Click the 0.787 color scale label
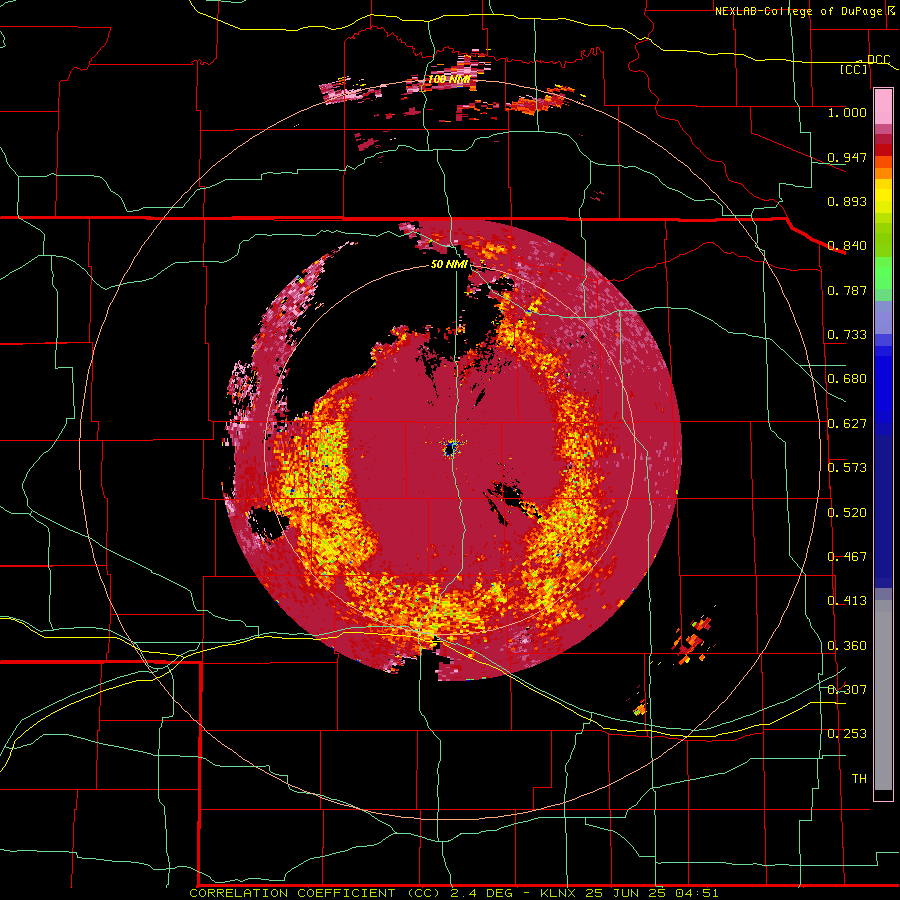This screenshot has height=900, width=900. pos(847,290)
